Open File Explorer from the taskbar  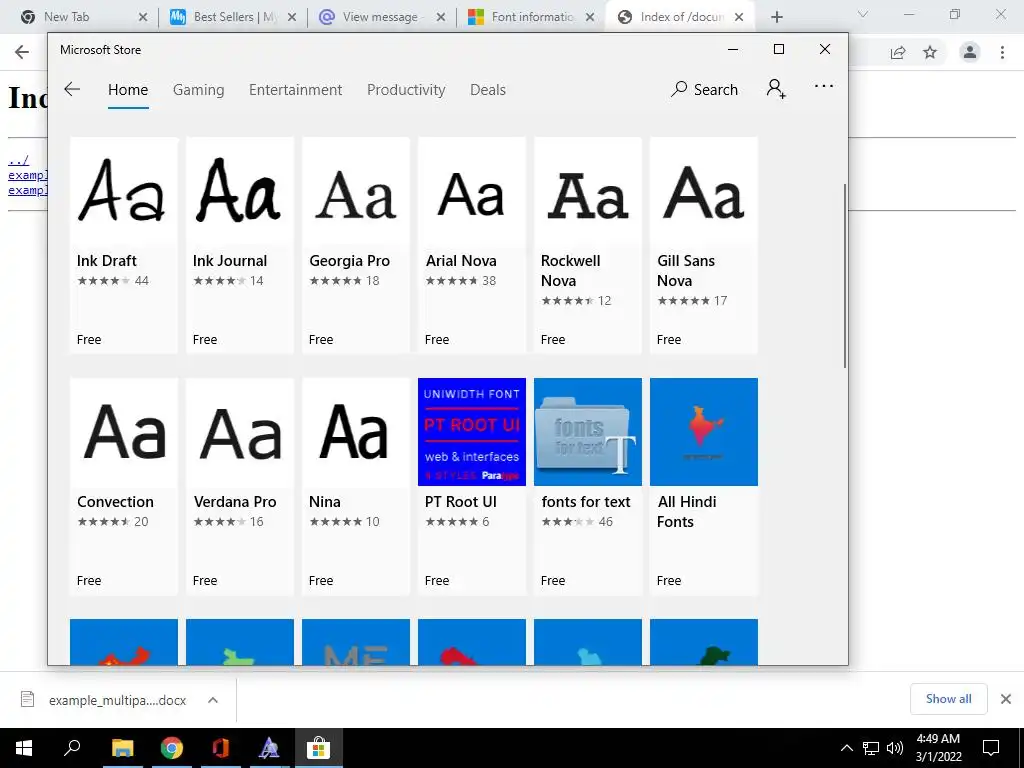[x=122, y=748]
